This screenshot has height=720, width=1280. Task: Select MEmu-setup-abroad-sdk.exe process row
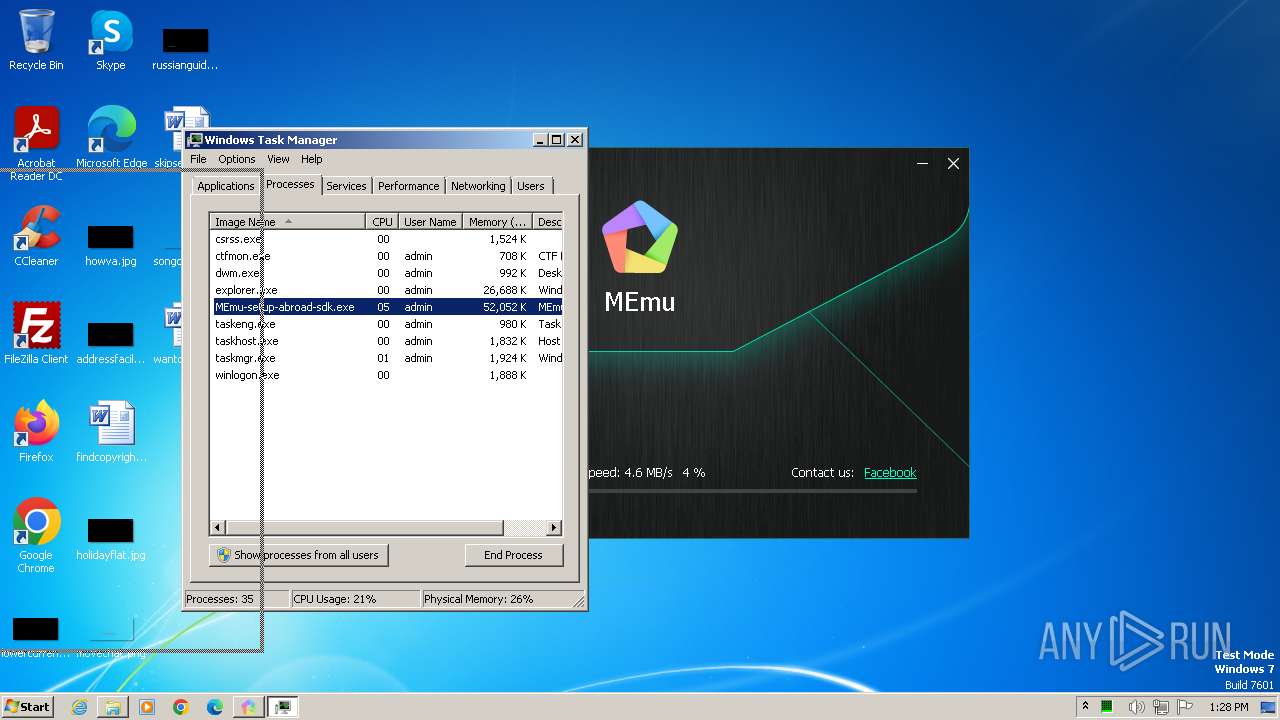click(386, 307)
